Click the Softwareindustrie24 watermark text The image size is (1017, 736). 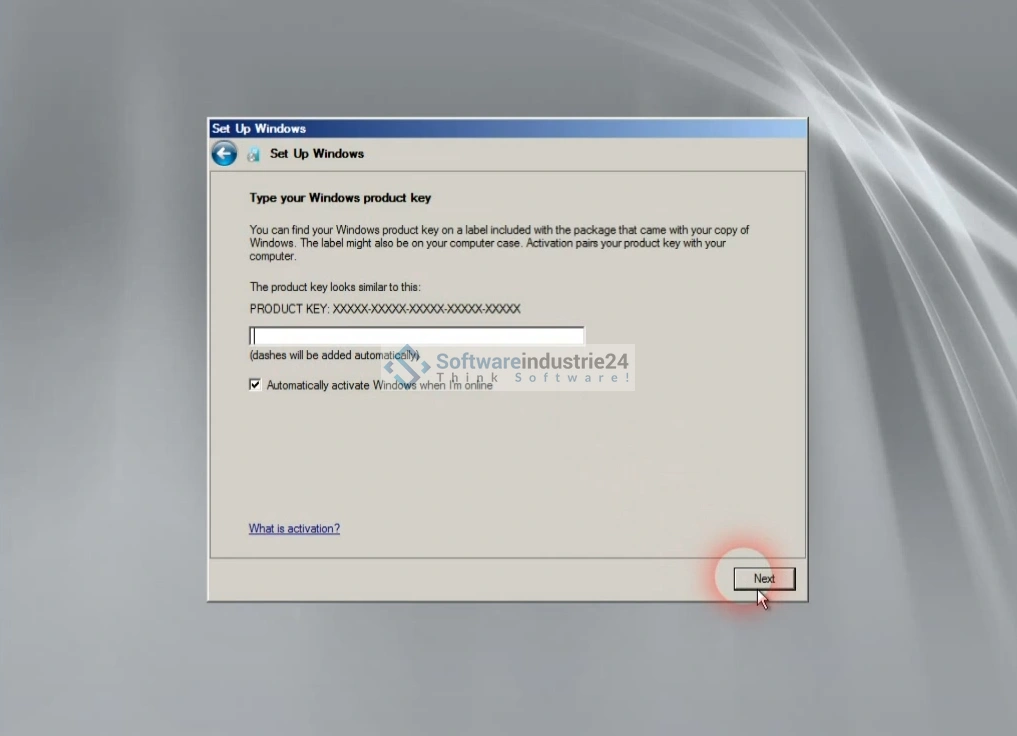(x=532, y=361)
